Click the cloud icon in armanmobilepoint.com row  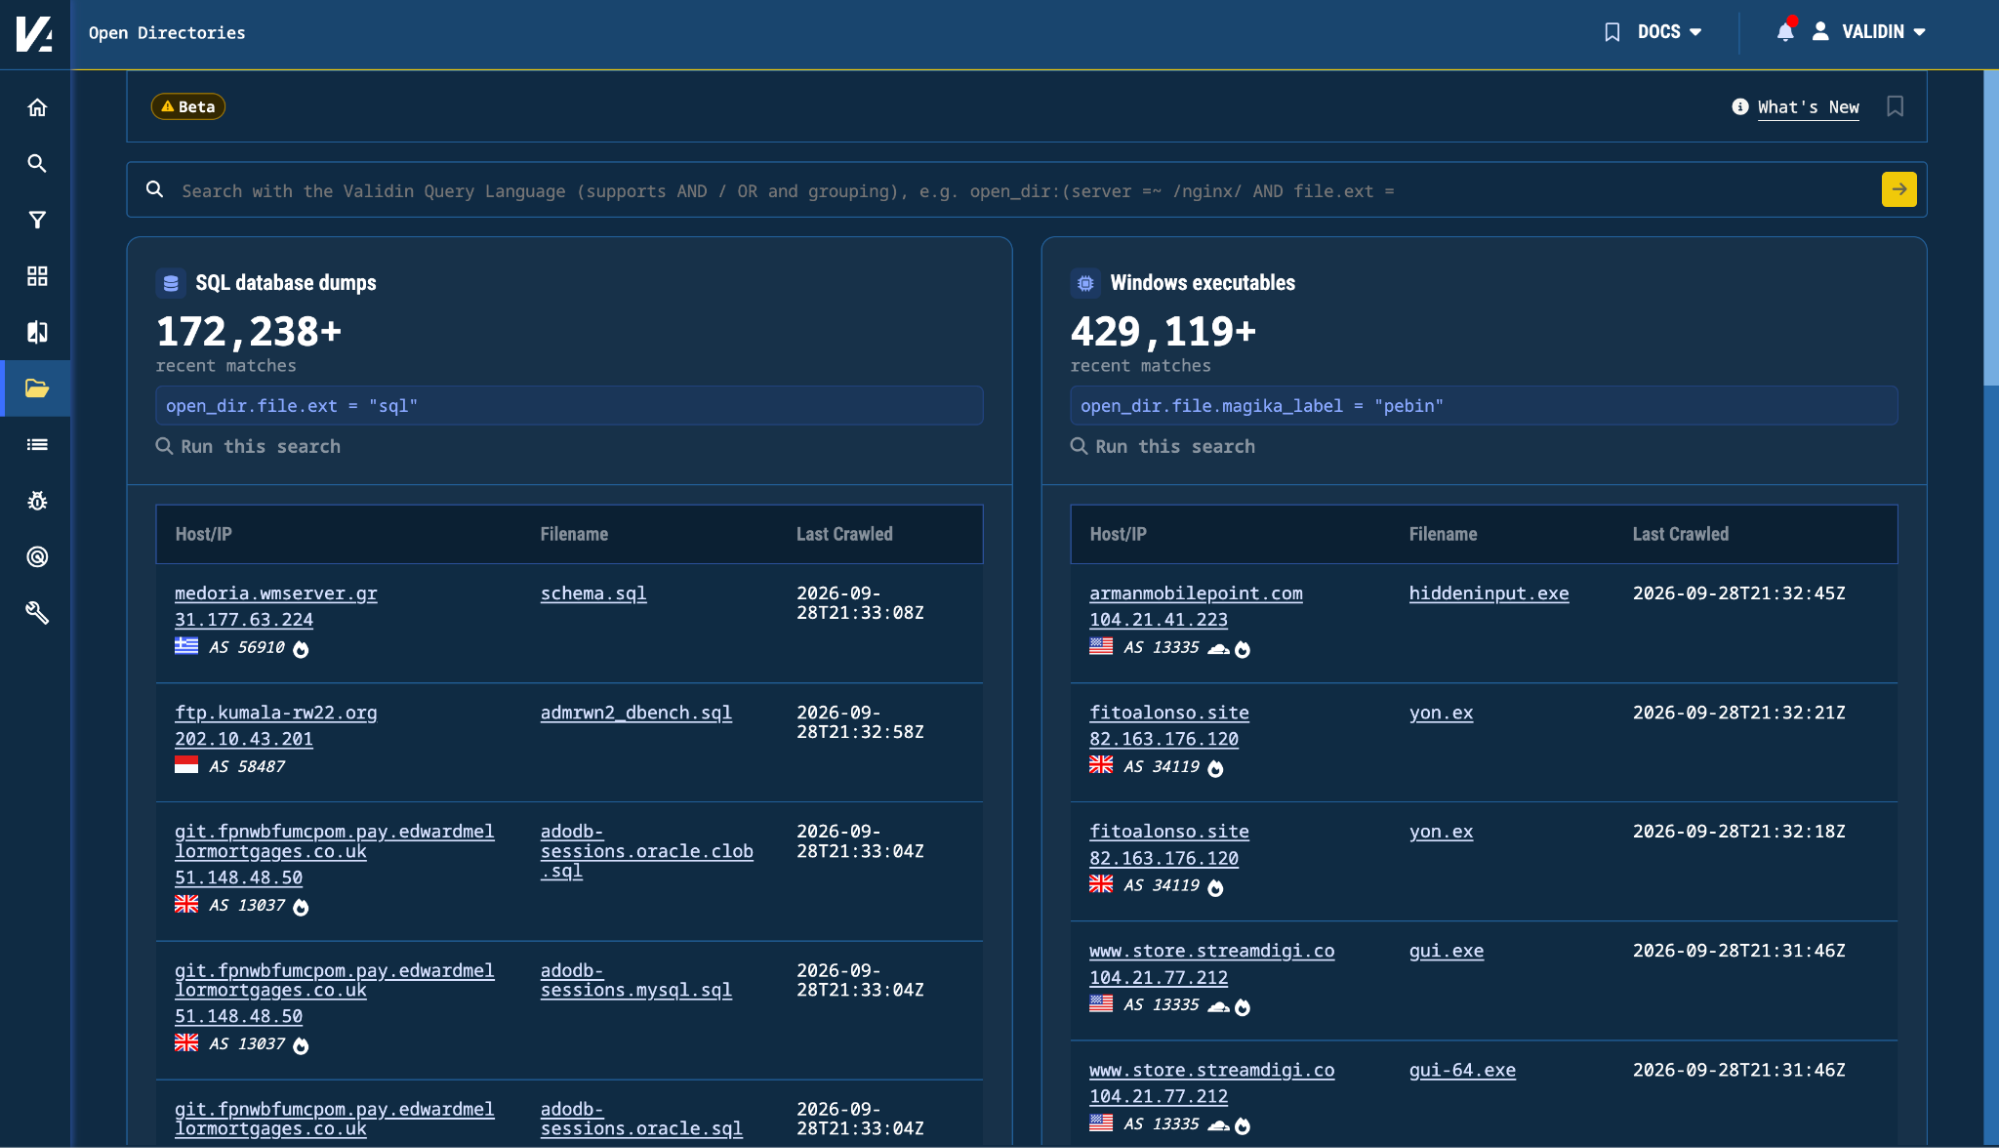1218,649
